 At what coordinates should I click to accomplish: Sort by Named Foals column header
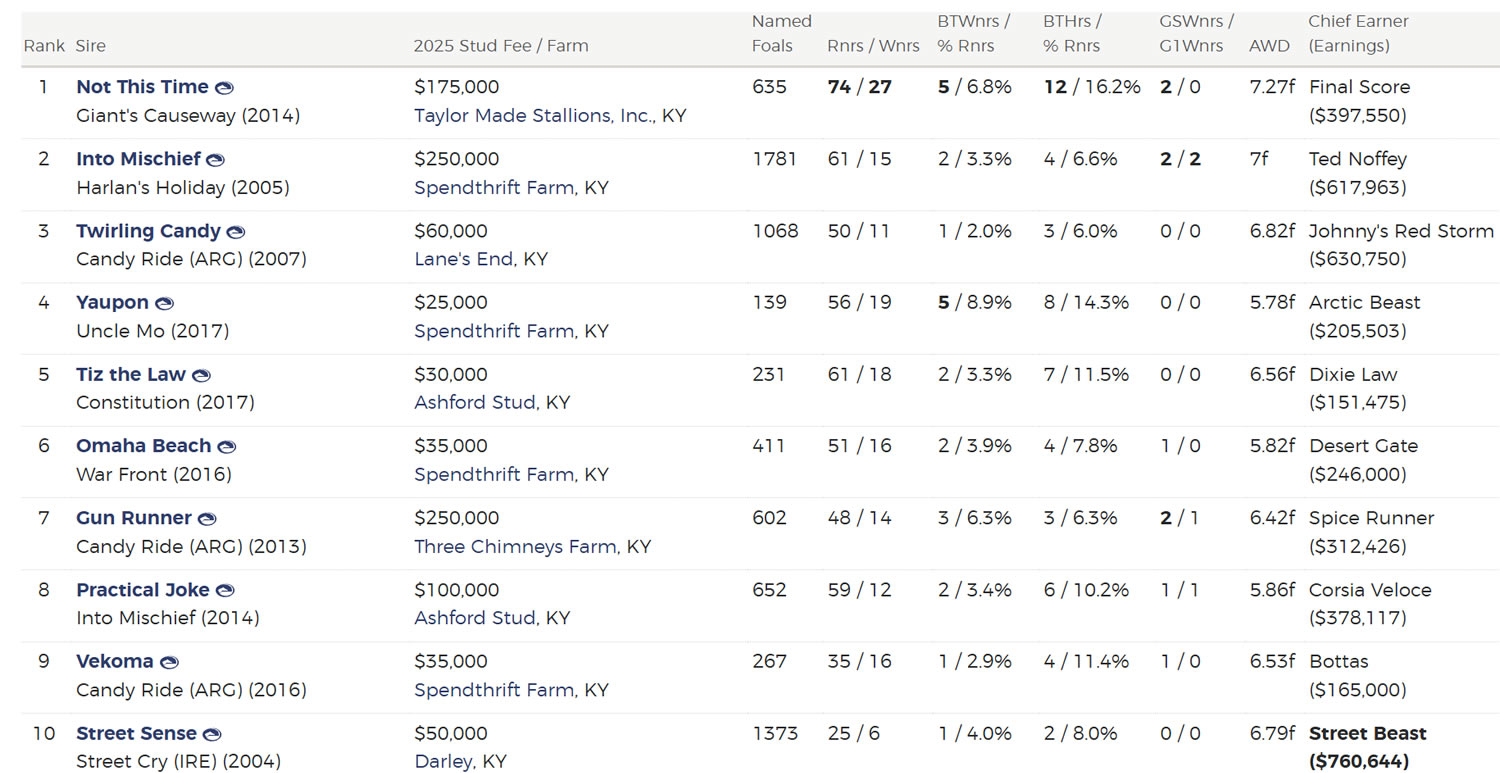pyautogui.click(x=781, y=33)
